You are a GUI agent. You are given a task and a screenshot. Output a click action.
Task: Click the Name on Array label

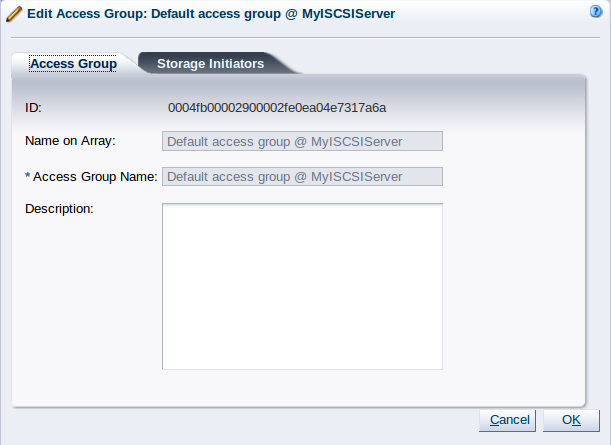click(70, 141)
